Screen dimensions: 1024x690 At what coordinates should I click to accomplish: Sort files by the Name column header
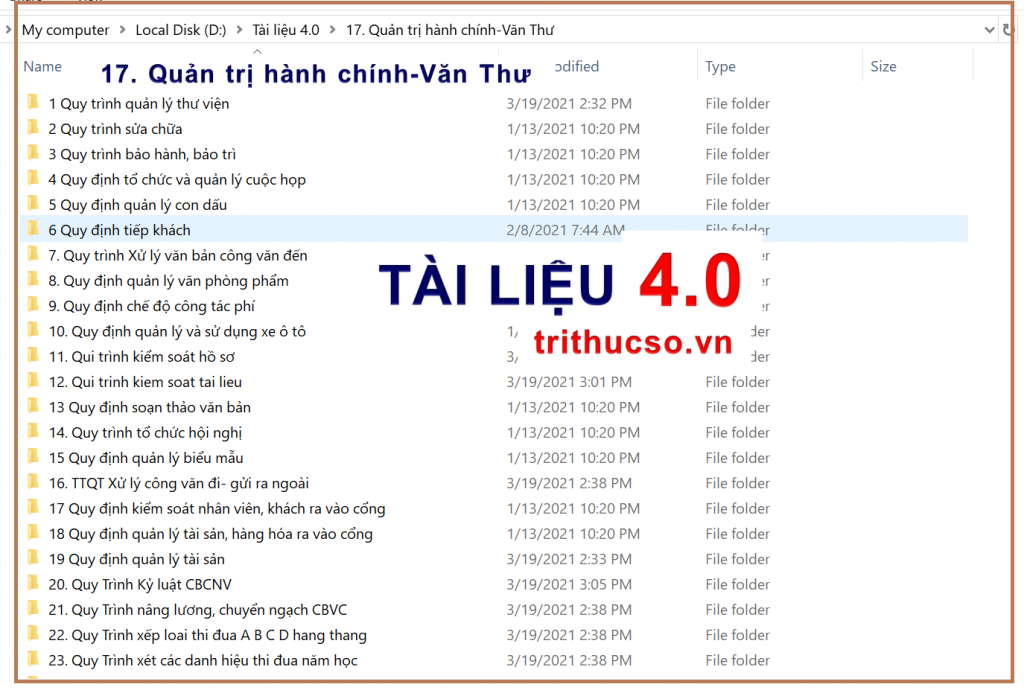[x=43, y=66]
